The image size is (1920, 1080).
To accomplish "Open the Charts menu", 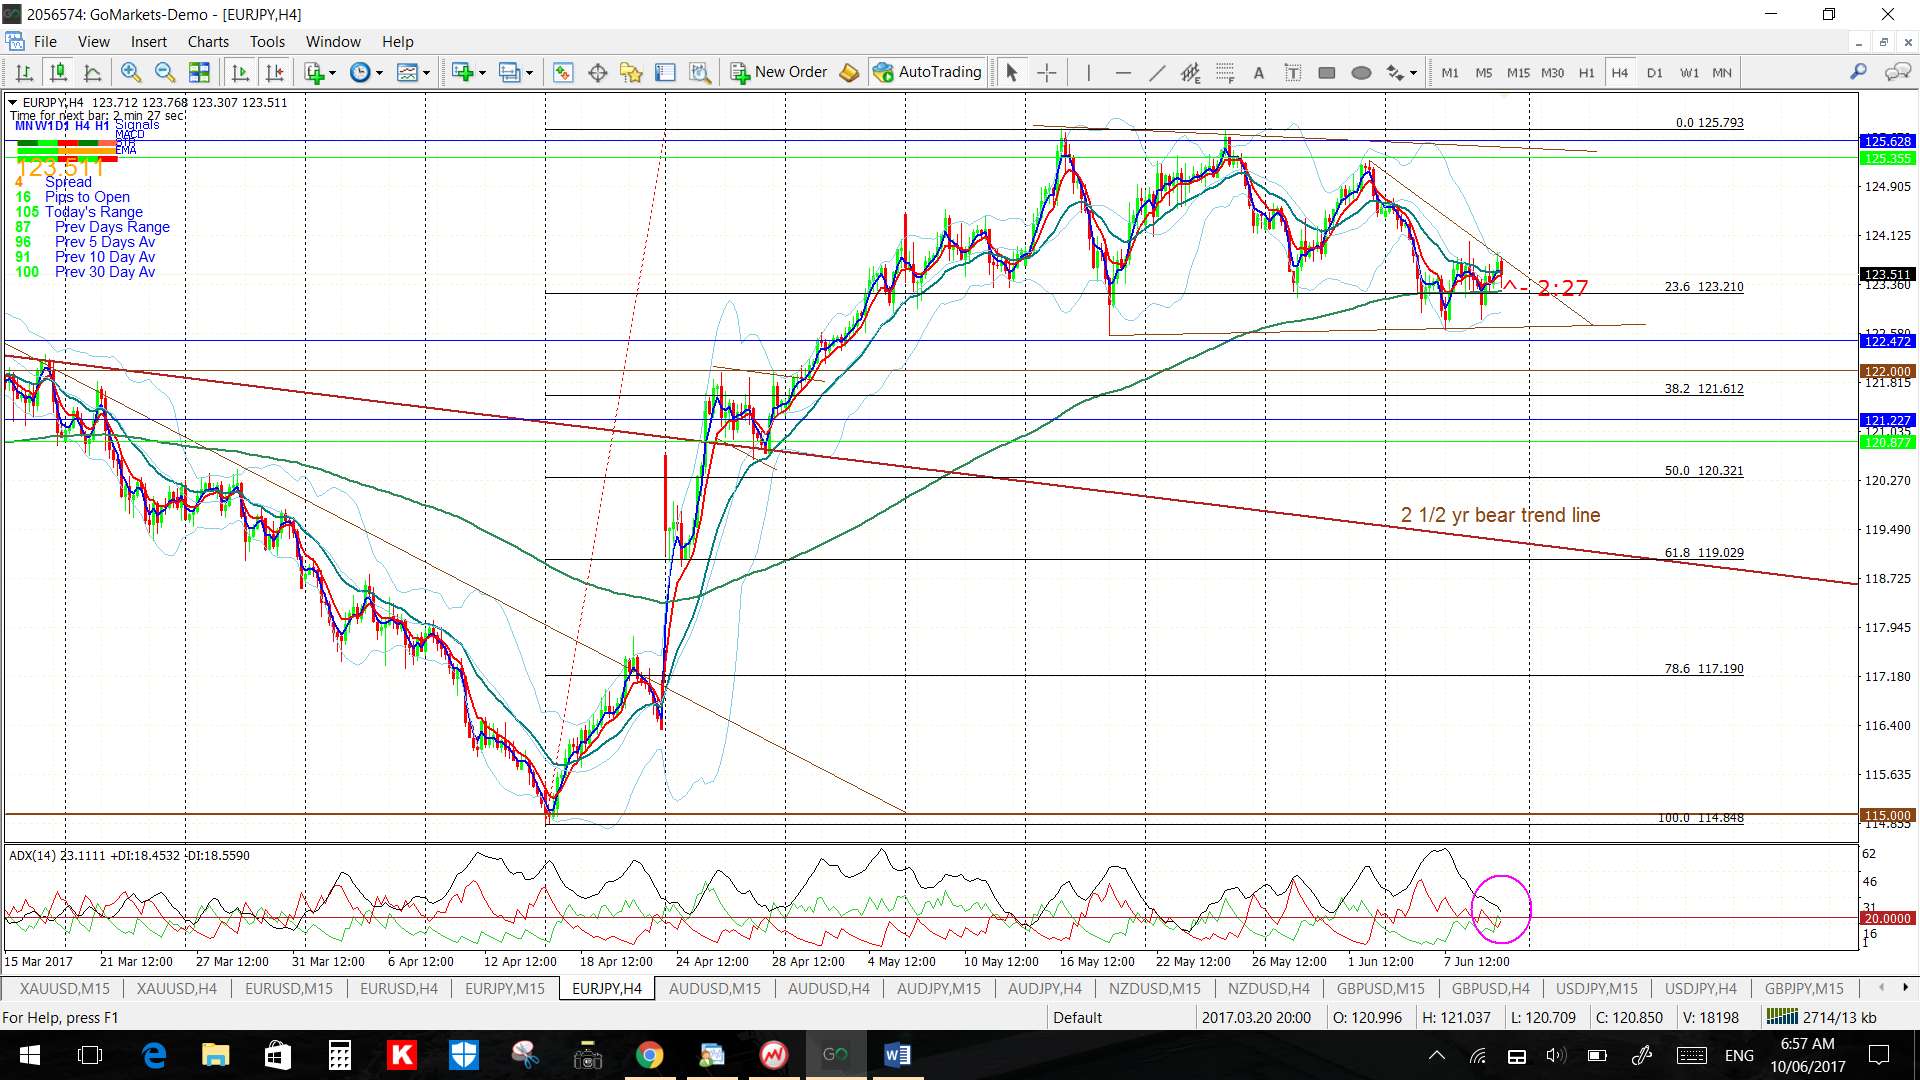I will tap(208, 42).
